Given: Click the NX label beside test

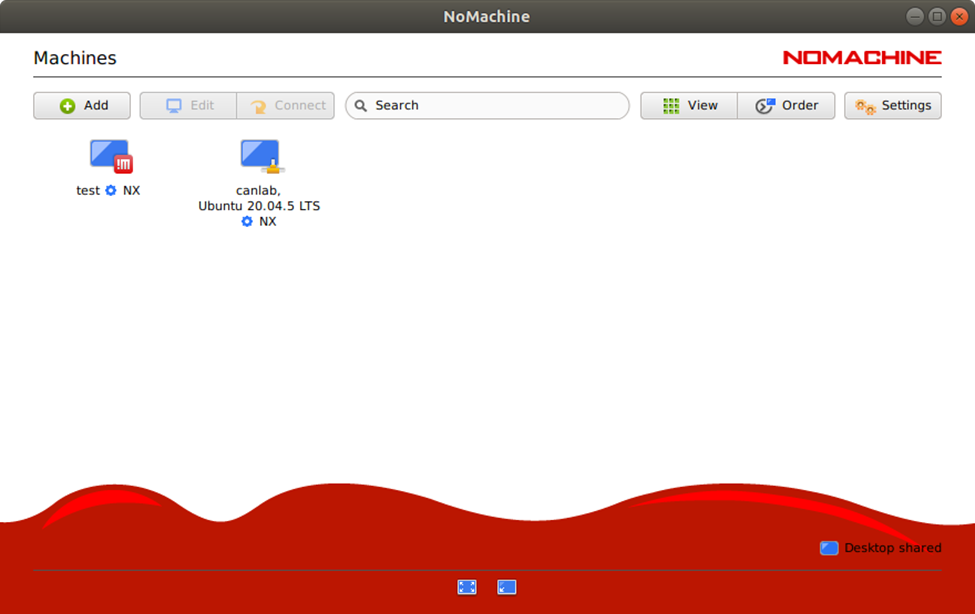Looking at the screenshot, I should point(131,190).
